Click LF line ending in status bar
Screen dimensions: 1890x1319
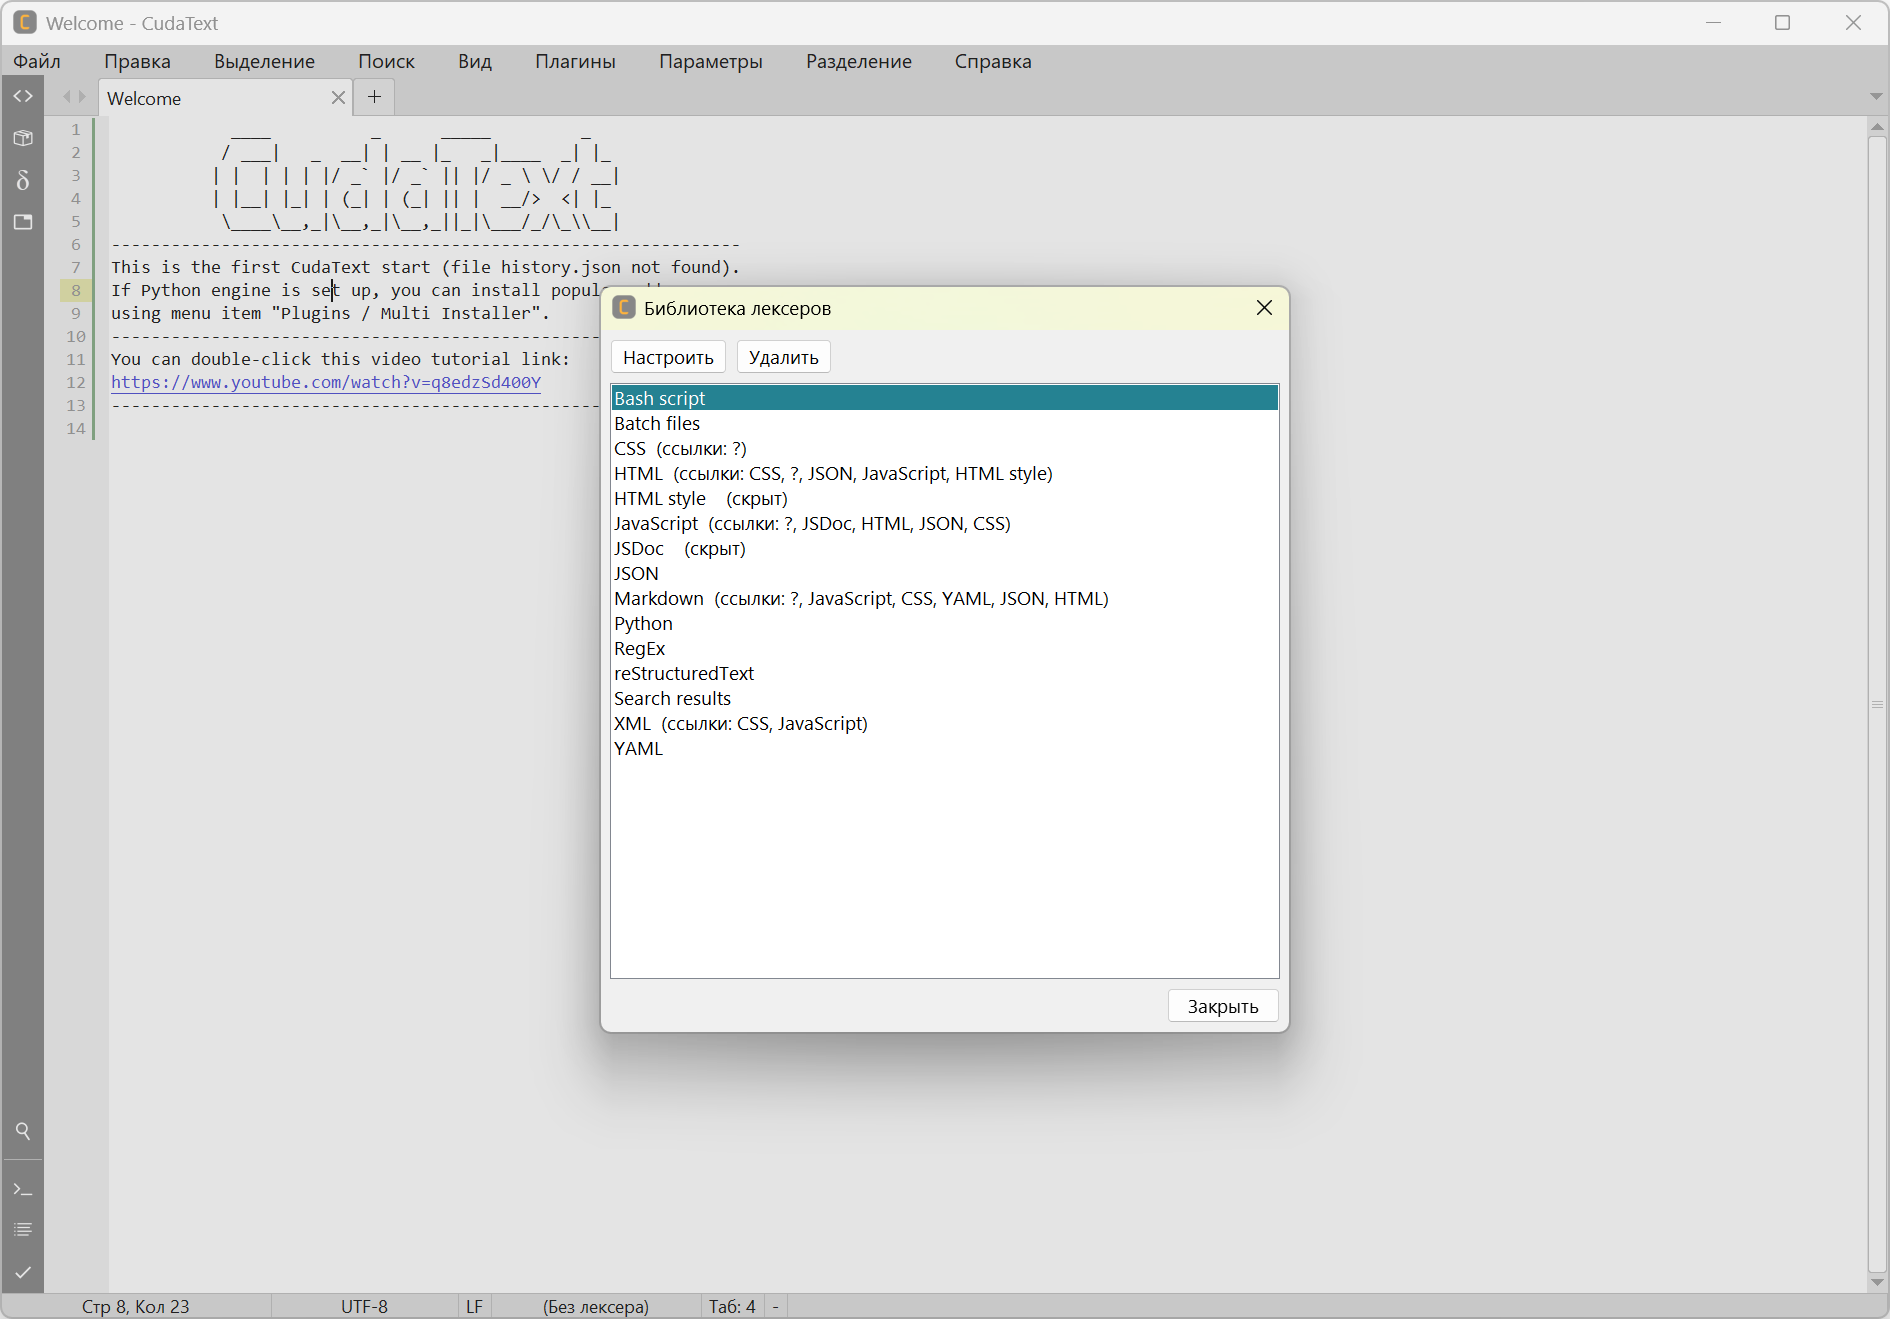click(x=474, y=1306)
